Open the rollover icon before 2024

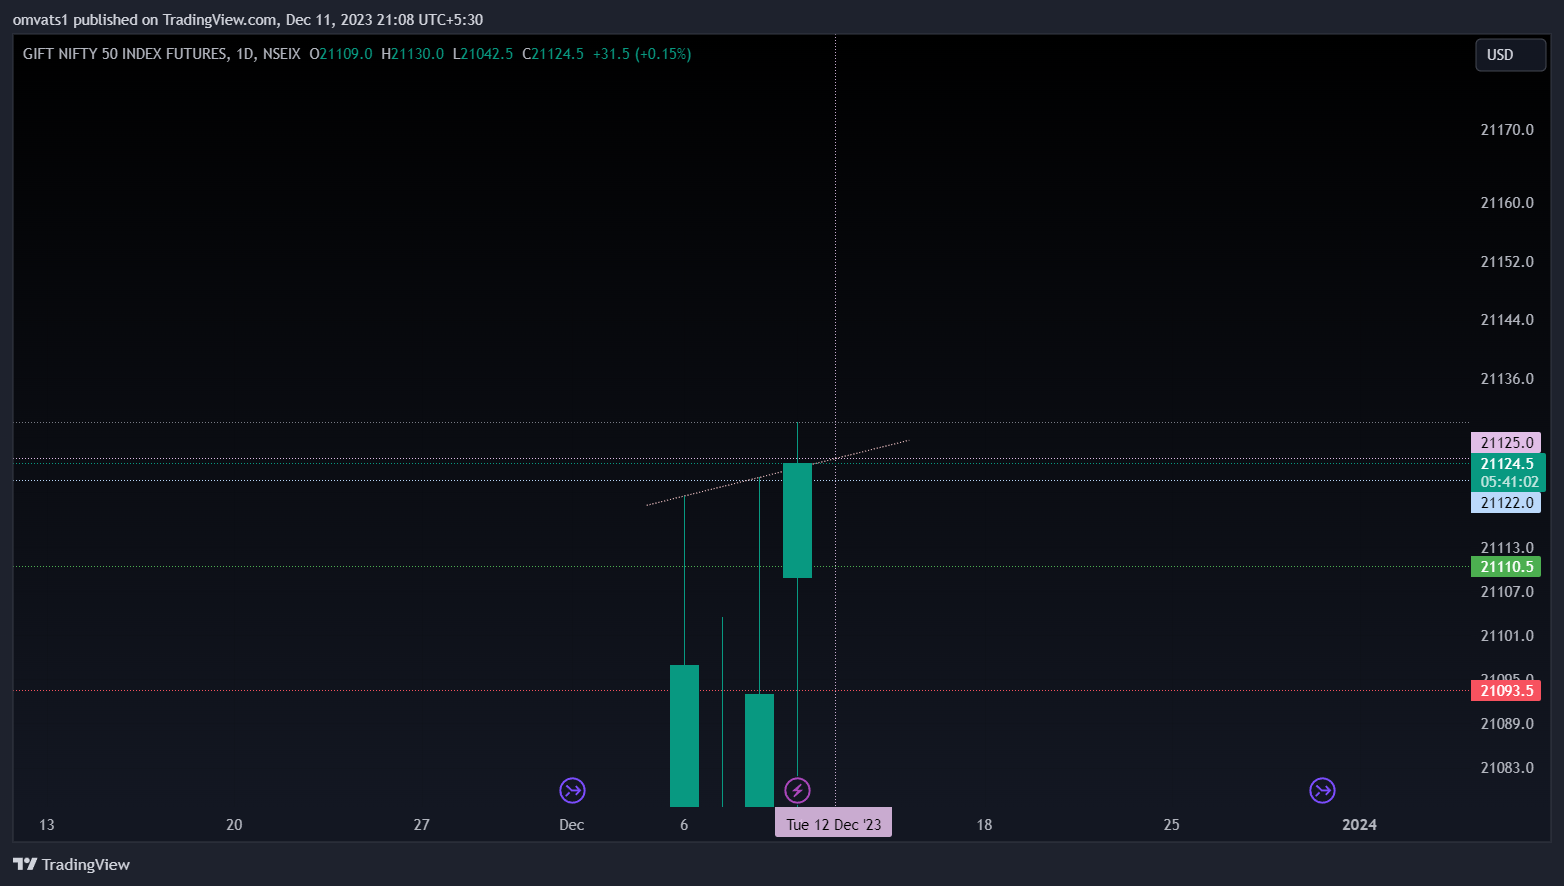click(1322, 791)
